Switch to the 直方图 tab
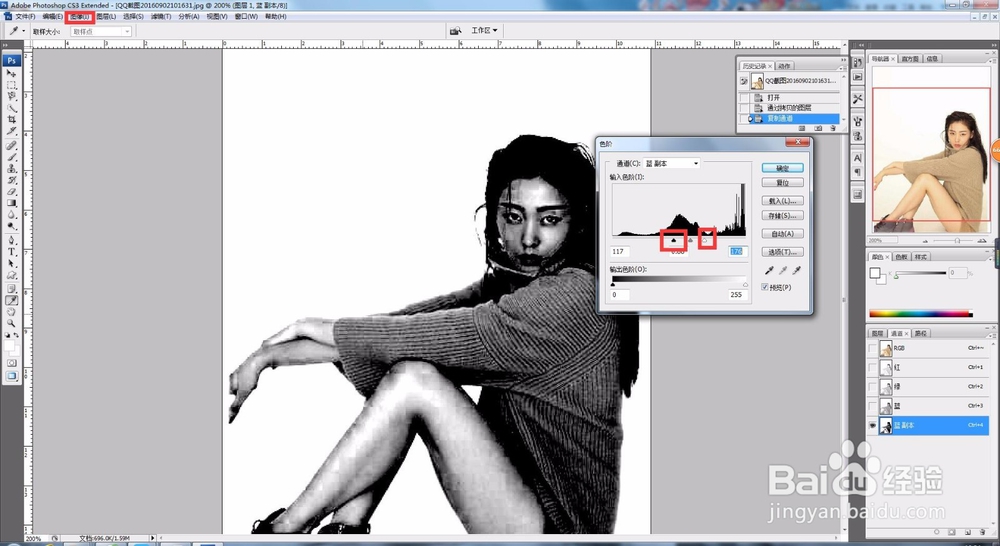This screenshot has height=546, width=1000. [910, 59]
